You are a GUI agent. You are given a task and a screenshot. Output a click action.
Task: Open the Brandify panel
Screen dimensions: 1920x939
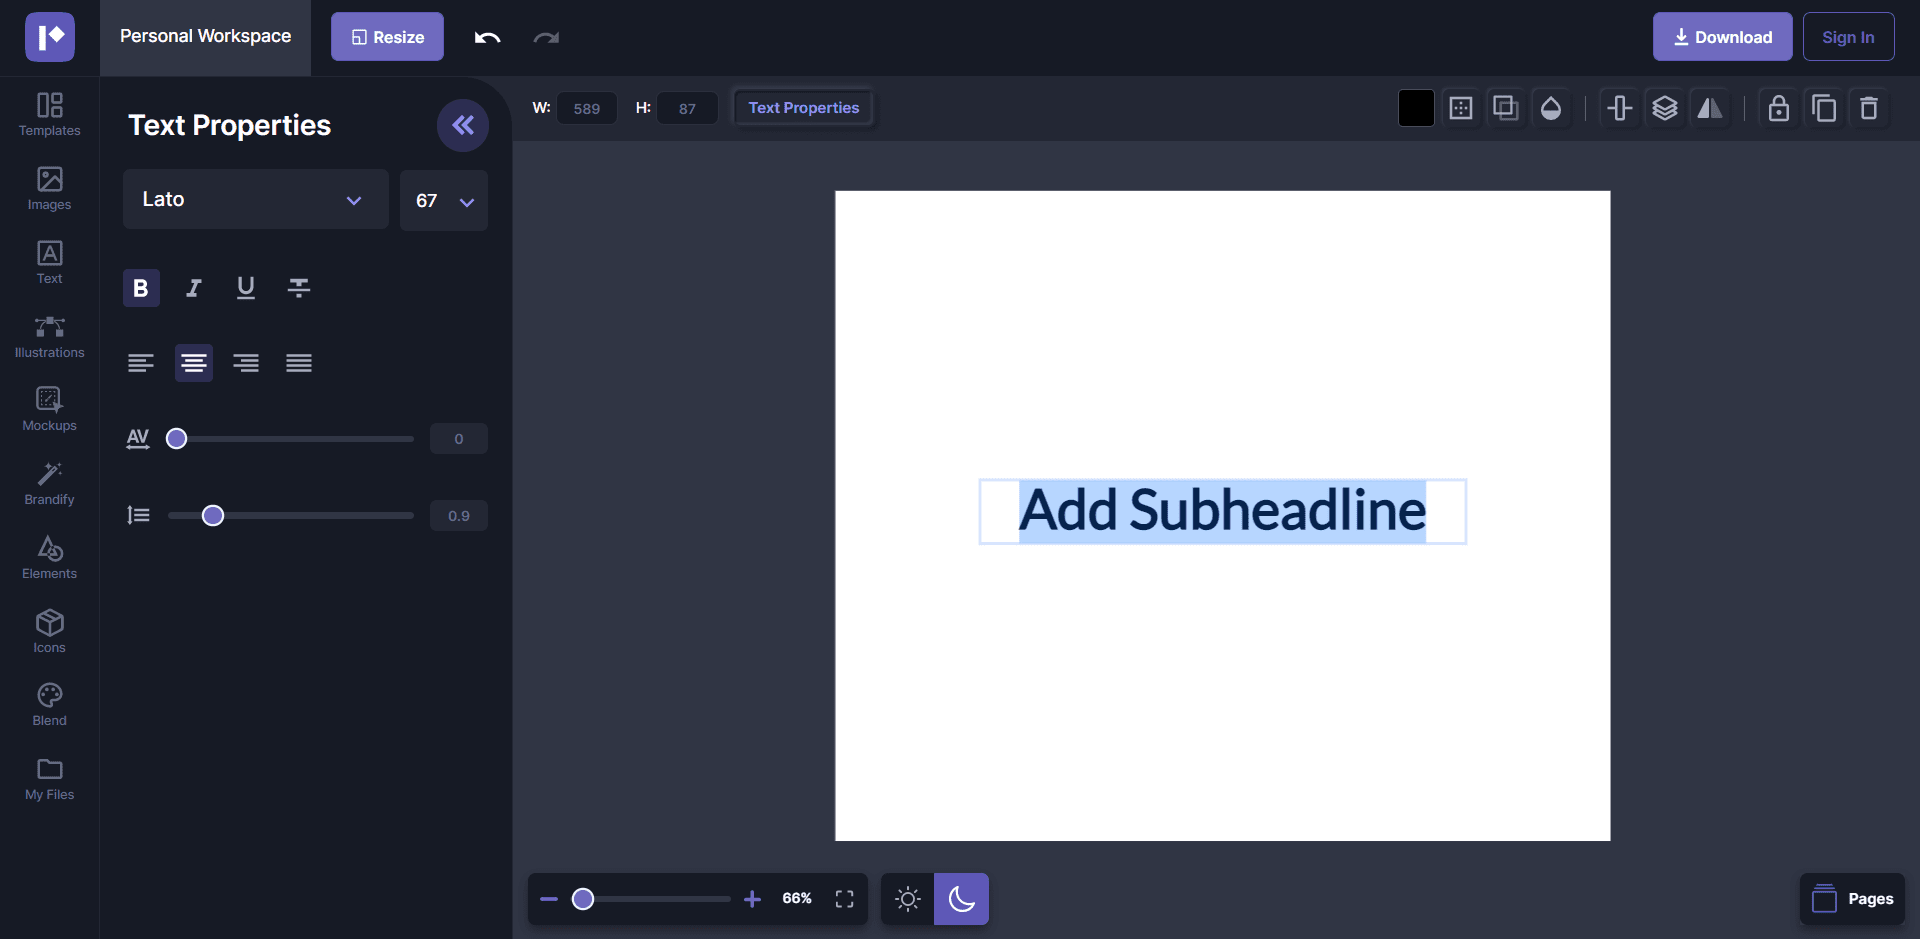click(48, 483)
